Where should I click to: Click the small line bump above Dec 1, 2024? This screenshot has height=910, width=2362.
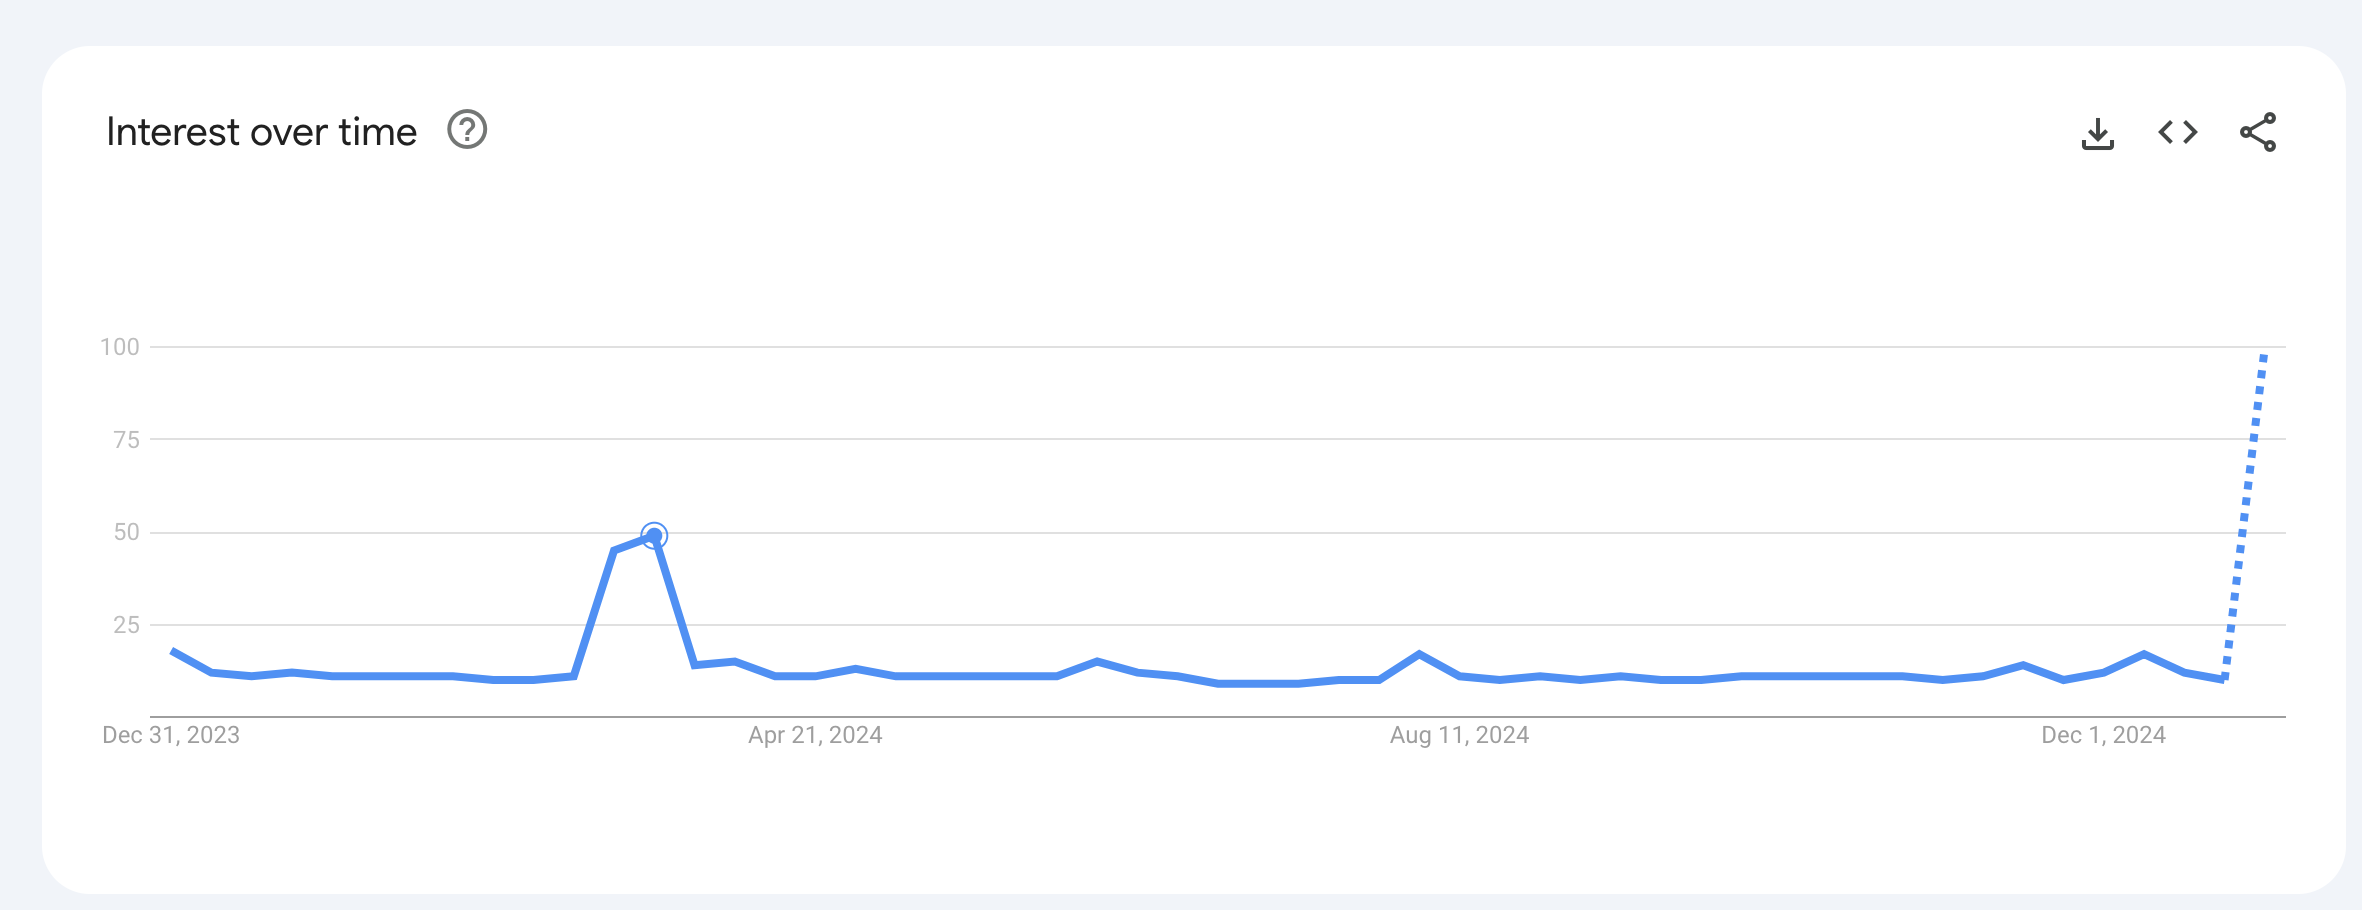coord(2144,654)
